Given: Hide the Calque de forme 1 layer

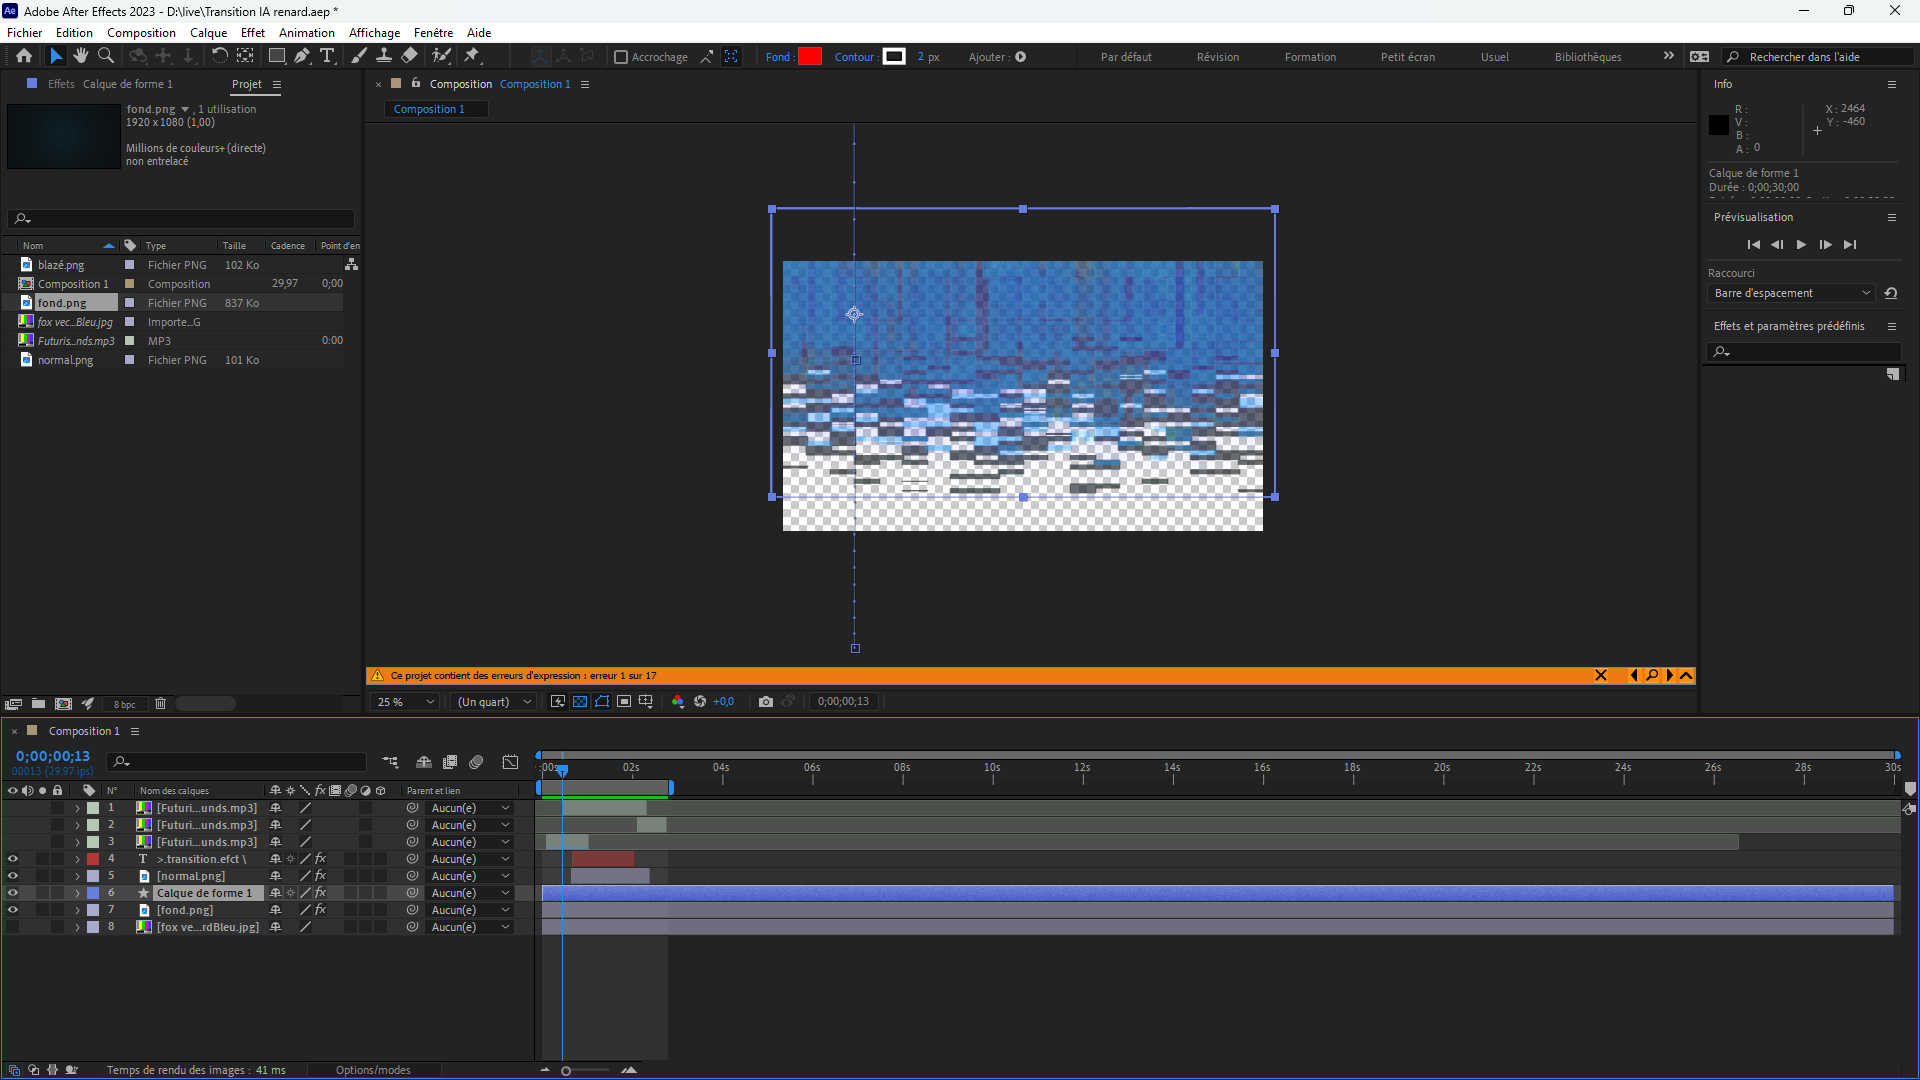Looking at the screenshot, I should 13,893.
